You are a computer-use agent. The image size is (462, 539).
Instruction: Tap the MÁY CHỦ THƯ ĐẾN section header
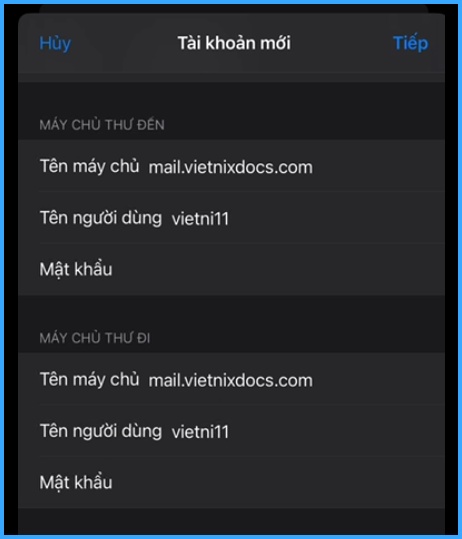pos(102,125)
